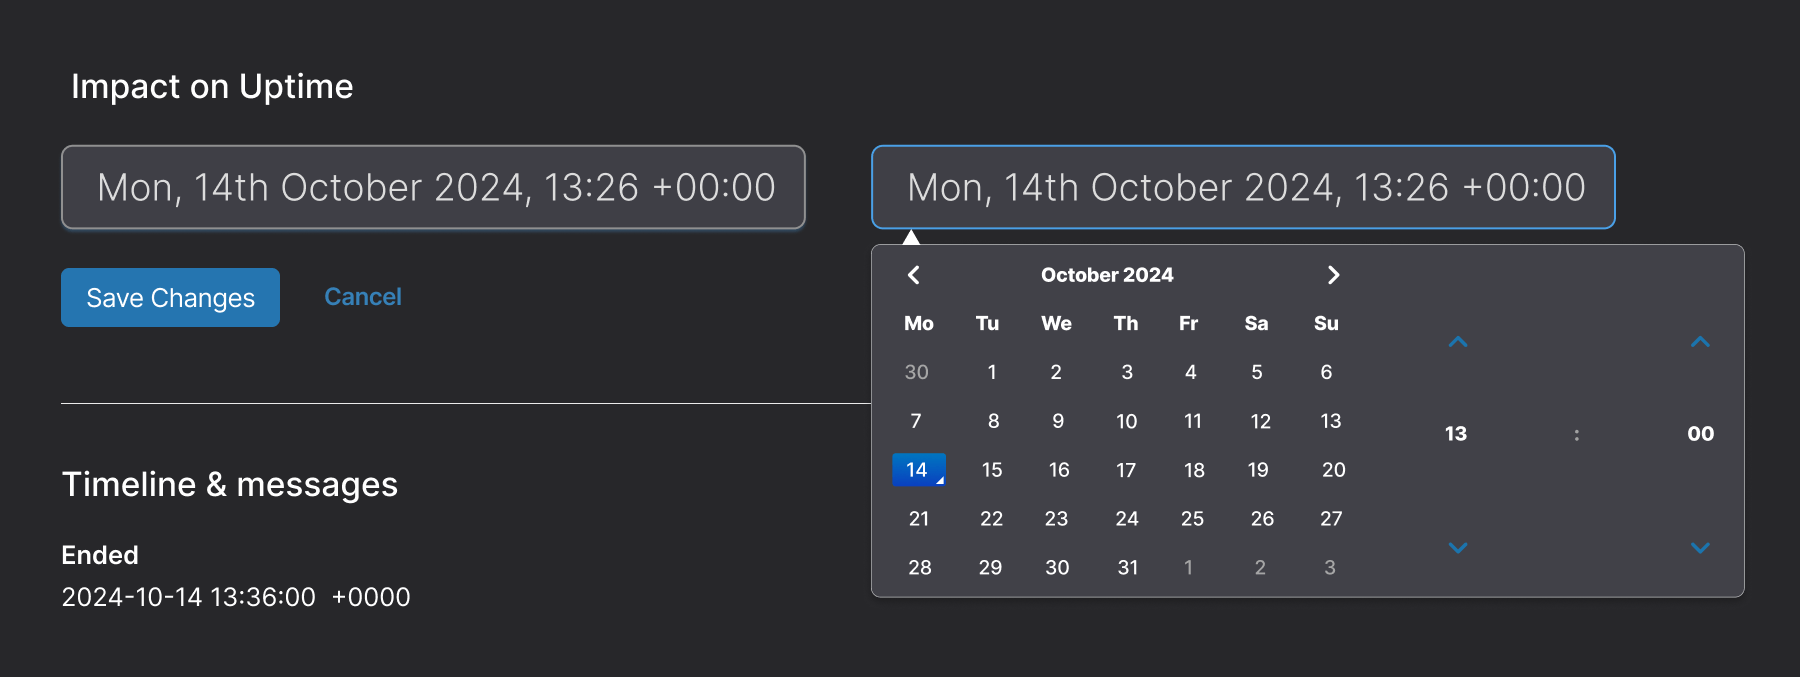Decrement the hour value downward

pyautogui.click(x=1458, y=548)
